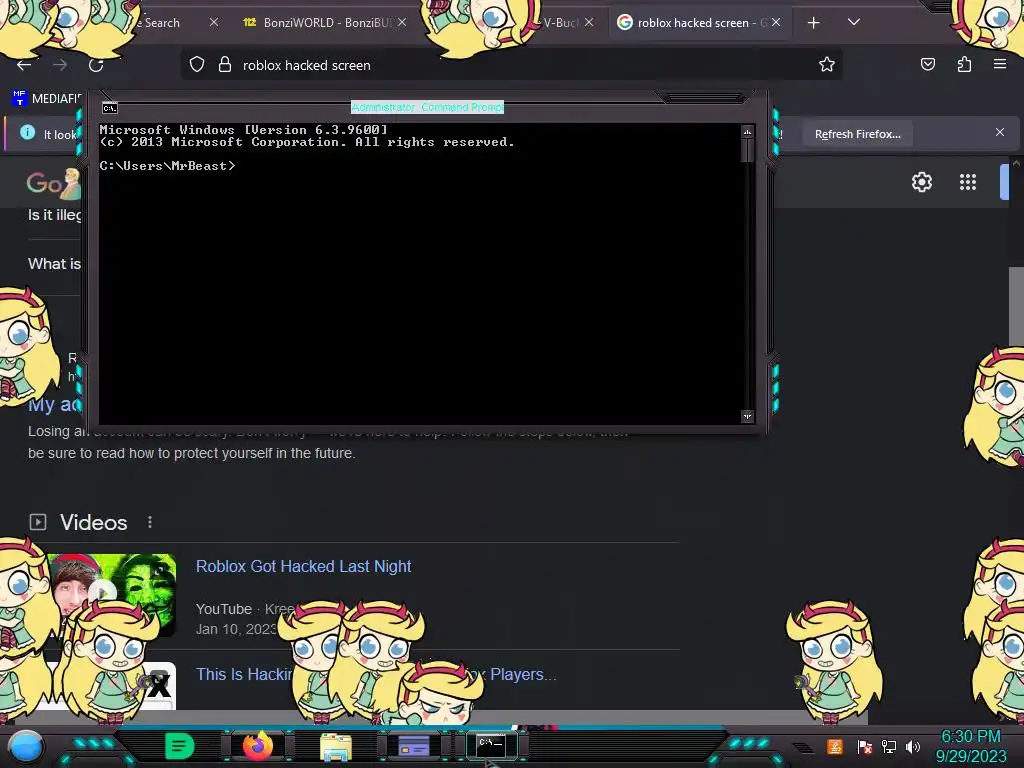Open the MEDIAFIRE bookmark
The height and width of the screenshot is (768, 1024).
pos(46,99)
